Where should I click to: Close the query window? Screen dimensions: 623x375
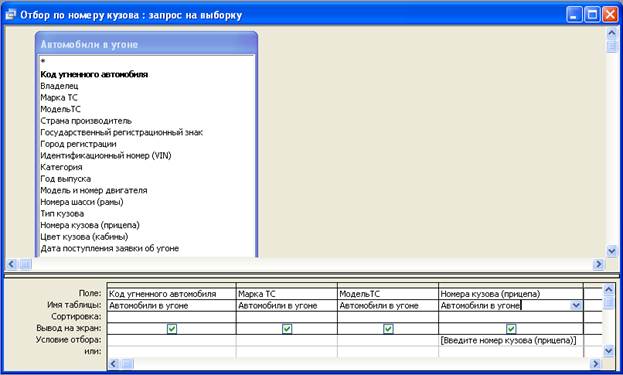pyautogui.click(x=610, y=15)
